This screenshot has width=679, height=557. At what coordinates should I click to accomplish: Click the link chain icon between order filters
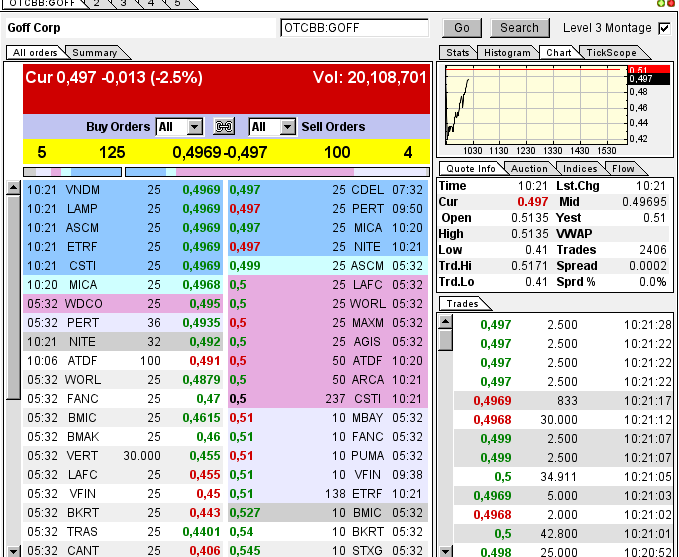(x=224, y=126)
